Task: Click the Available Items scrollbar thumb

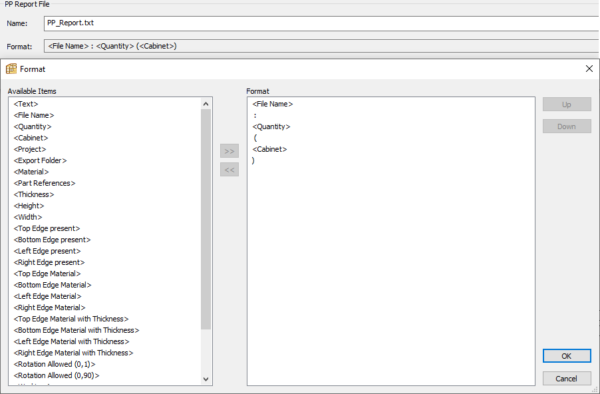Action: click(x=206, y=219)
